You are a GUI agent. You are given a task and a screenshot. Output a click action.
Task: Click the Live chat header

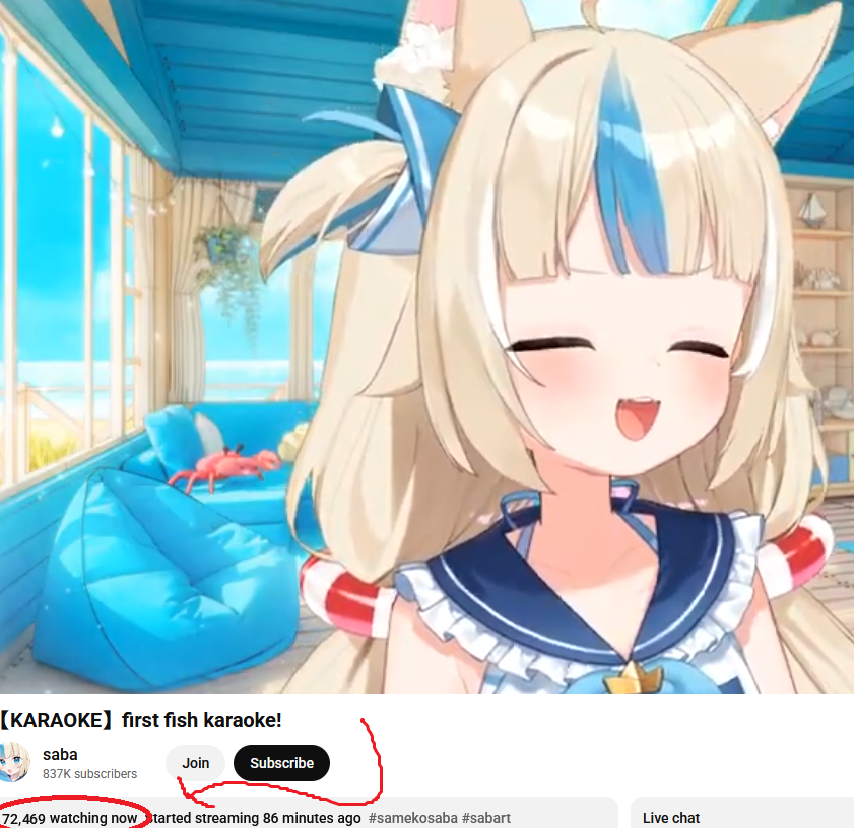pos(671,818)
